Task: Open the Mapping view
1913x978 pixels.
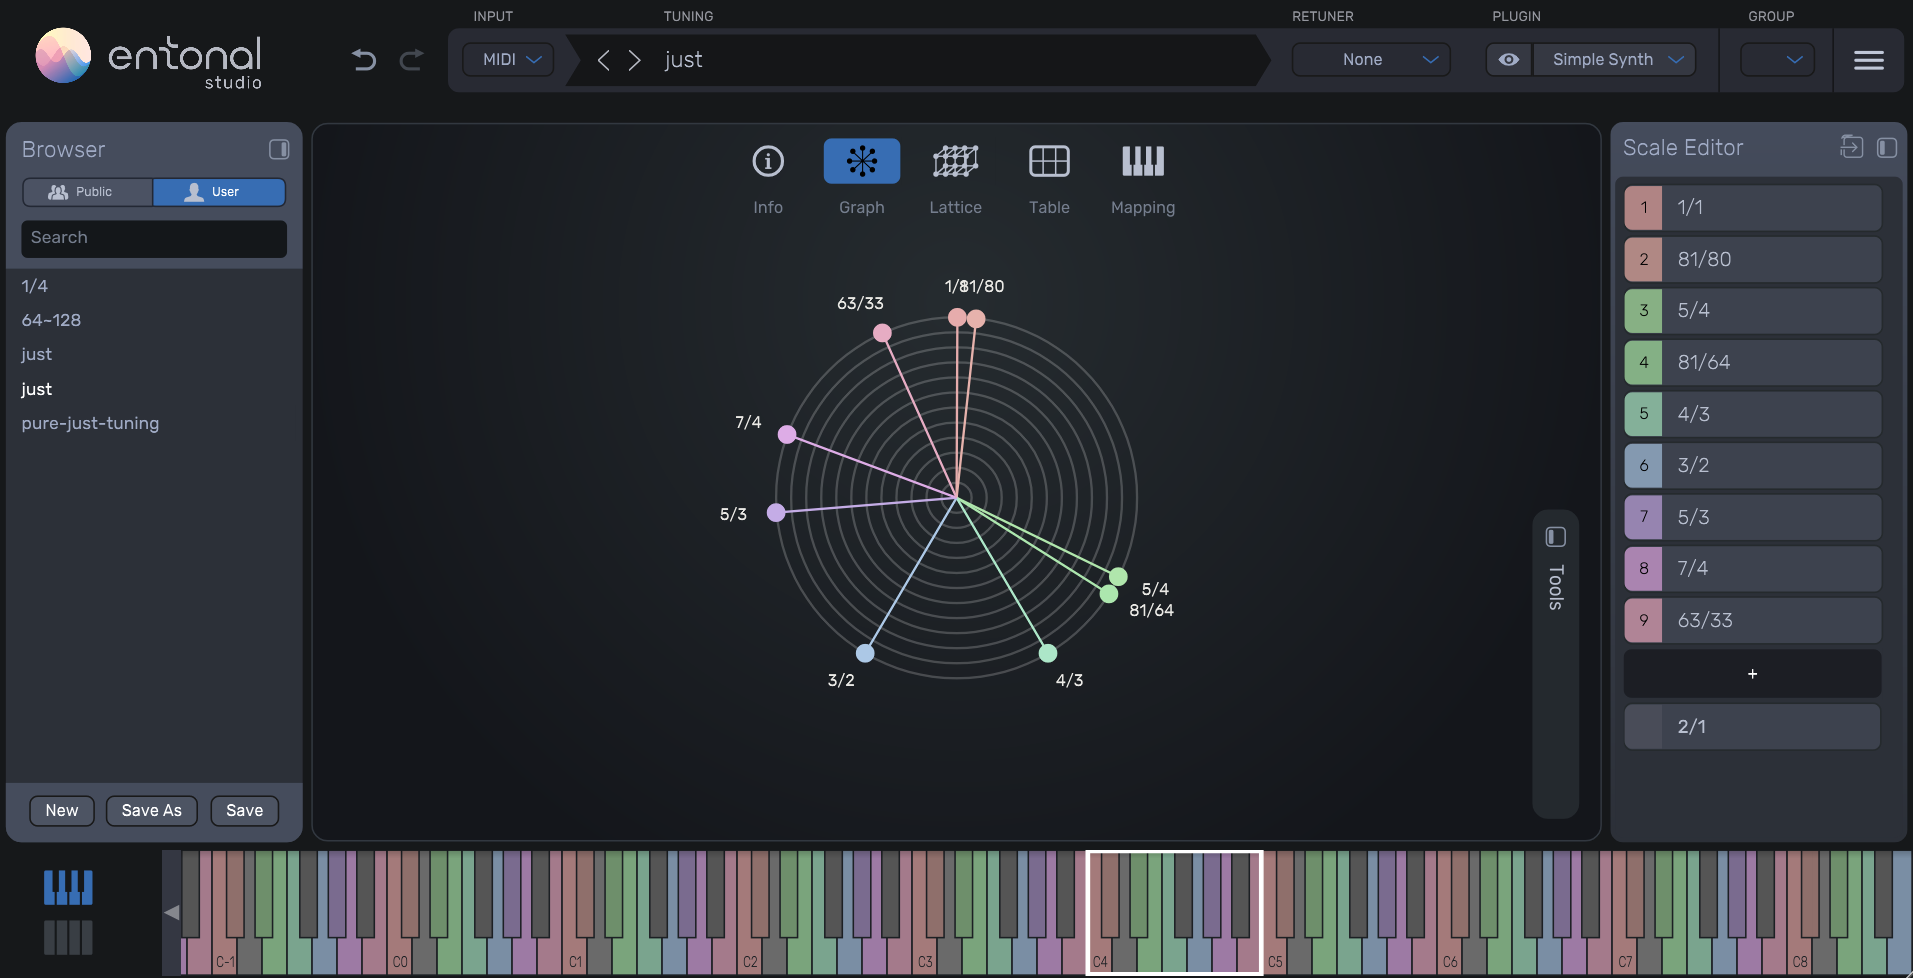Action: pos(1142,161)
